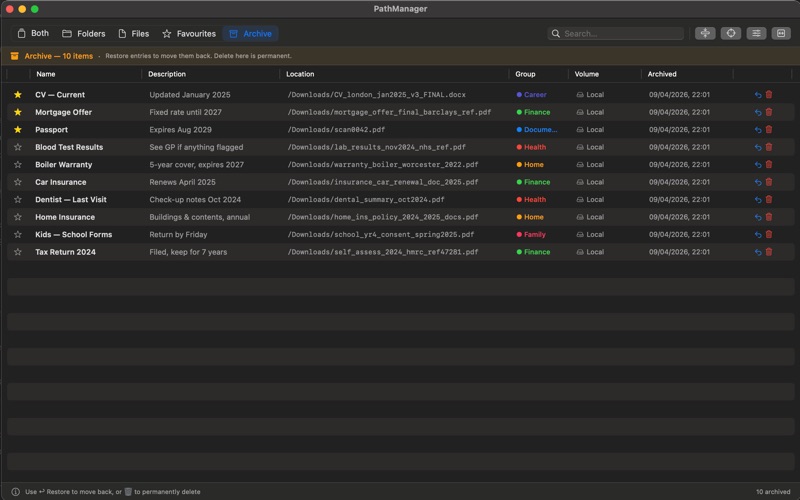800x500 pixels.
Task: Restore the Tax Return 2024 entry
Action: click(758, 252)
